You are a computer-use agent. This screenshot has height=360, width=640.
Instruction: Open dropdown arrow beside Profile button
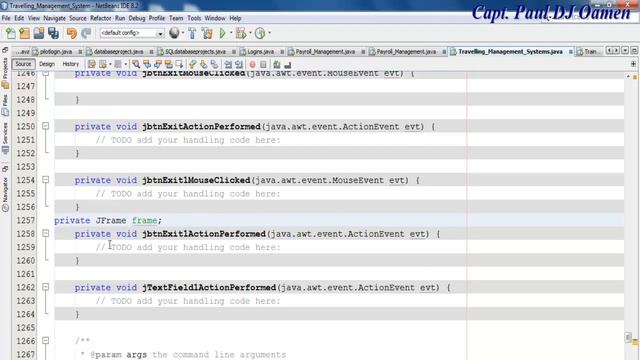click(269, 33)
